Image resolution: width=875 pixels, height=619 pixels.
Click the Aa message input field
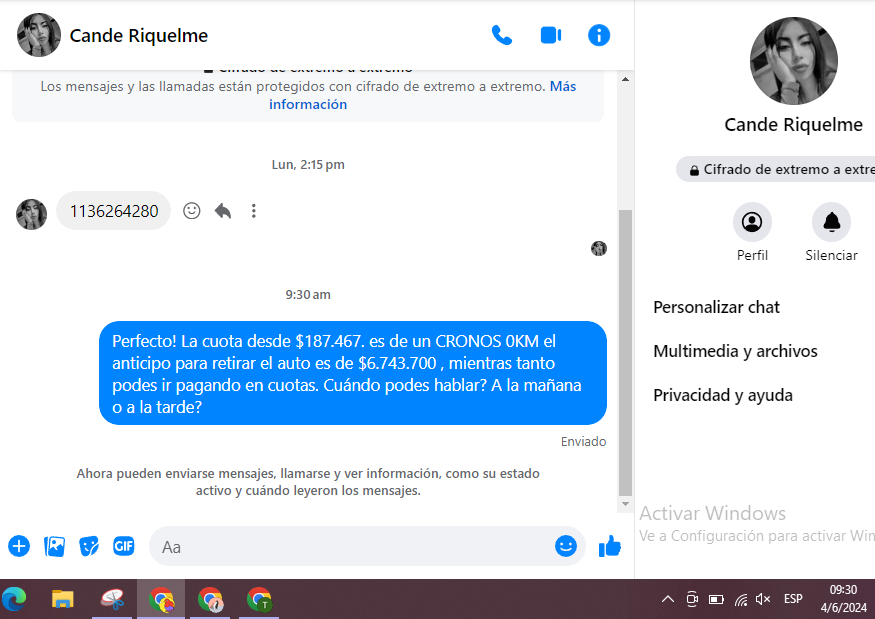(x=357, y=546)
